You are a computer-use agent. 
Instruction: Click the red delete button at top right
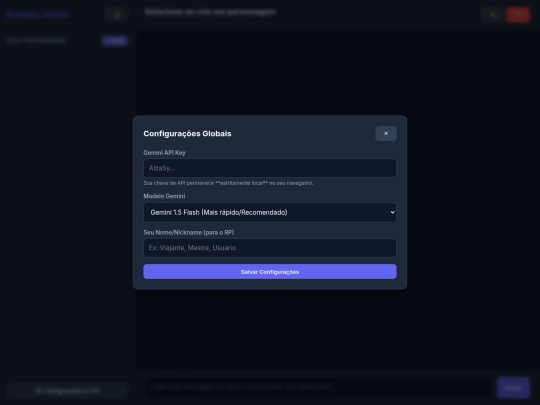pyautogui.click(x=518, y=15)
